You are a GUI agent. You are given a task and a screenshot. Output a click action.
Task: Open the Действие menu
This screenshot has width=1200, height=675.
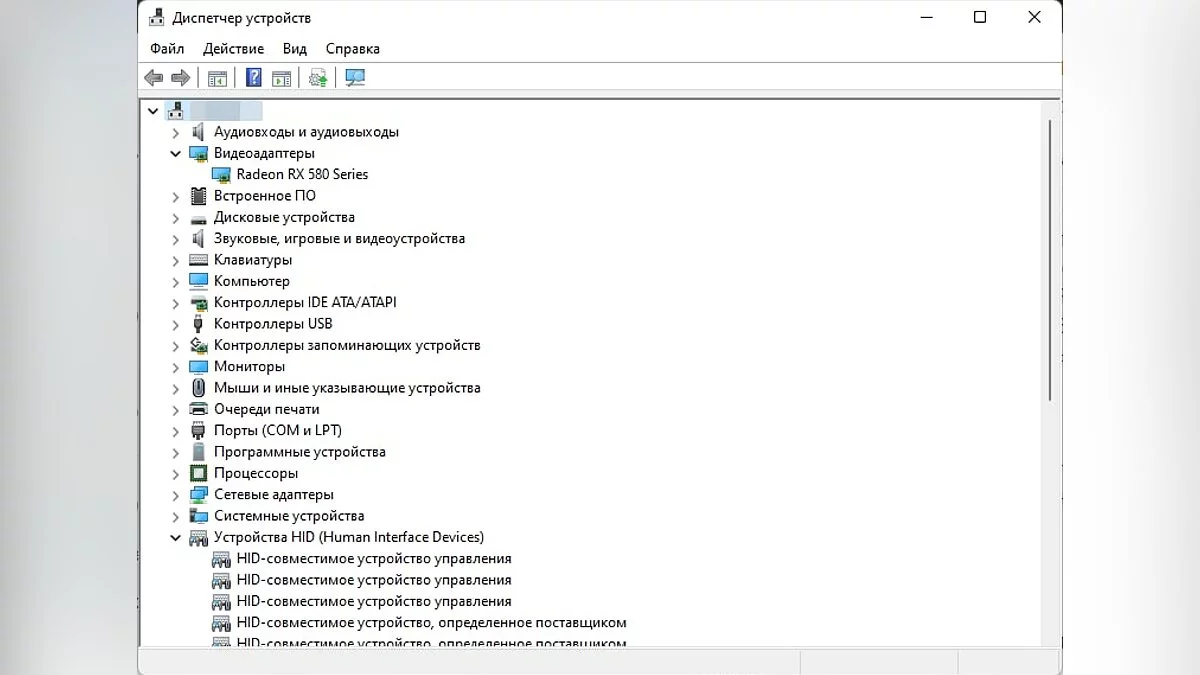point(233,48)
